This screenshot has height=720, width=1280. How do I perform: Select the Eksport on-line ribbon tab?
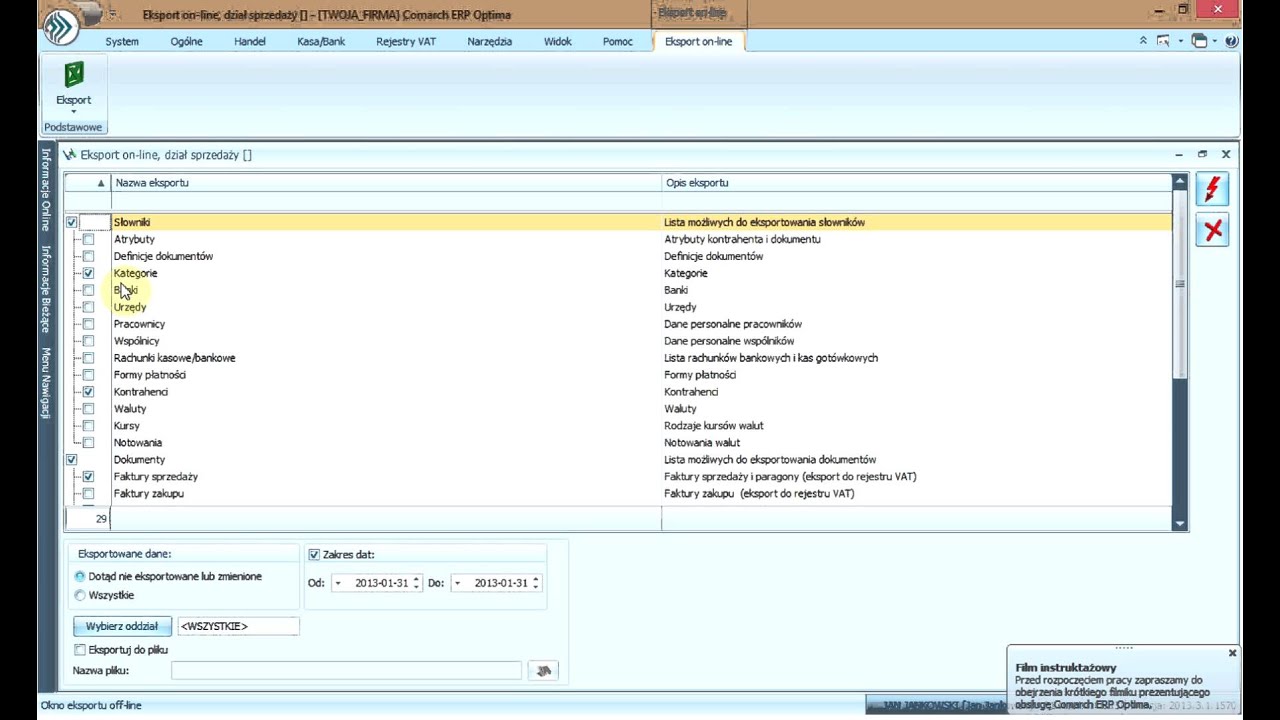pyautogui.click(x=698, y=41)
